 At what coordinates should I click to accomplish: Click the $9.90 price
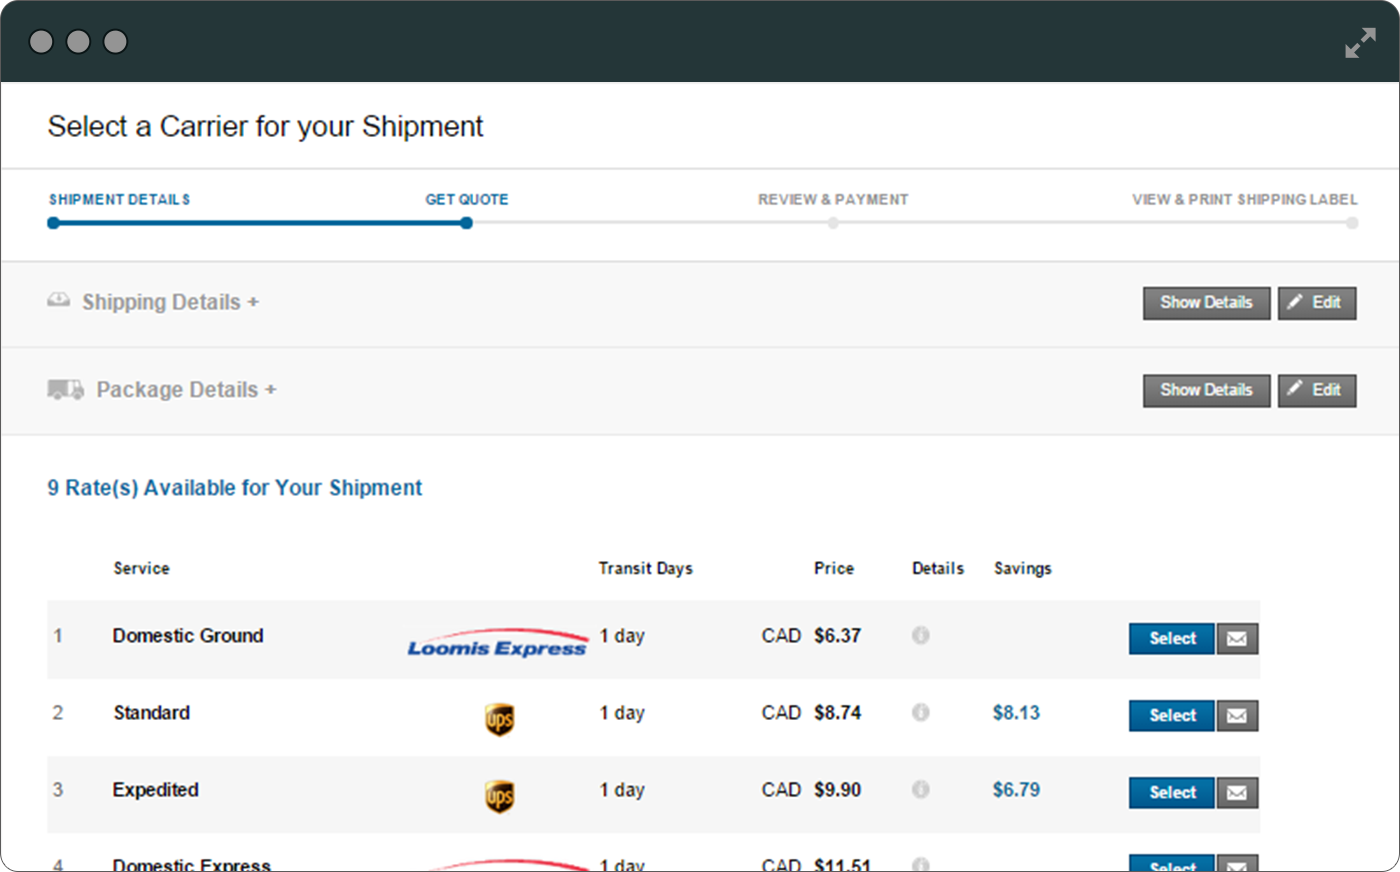click(837, 790)
